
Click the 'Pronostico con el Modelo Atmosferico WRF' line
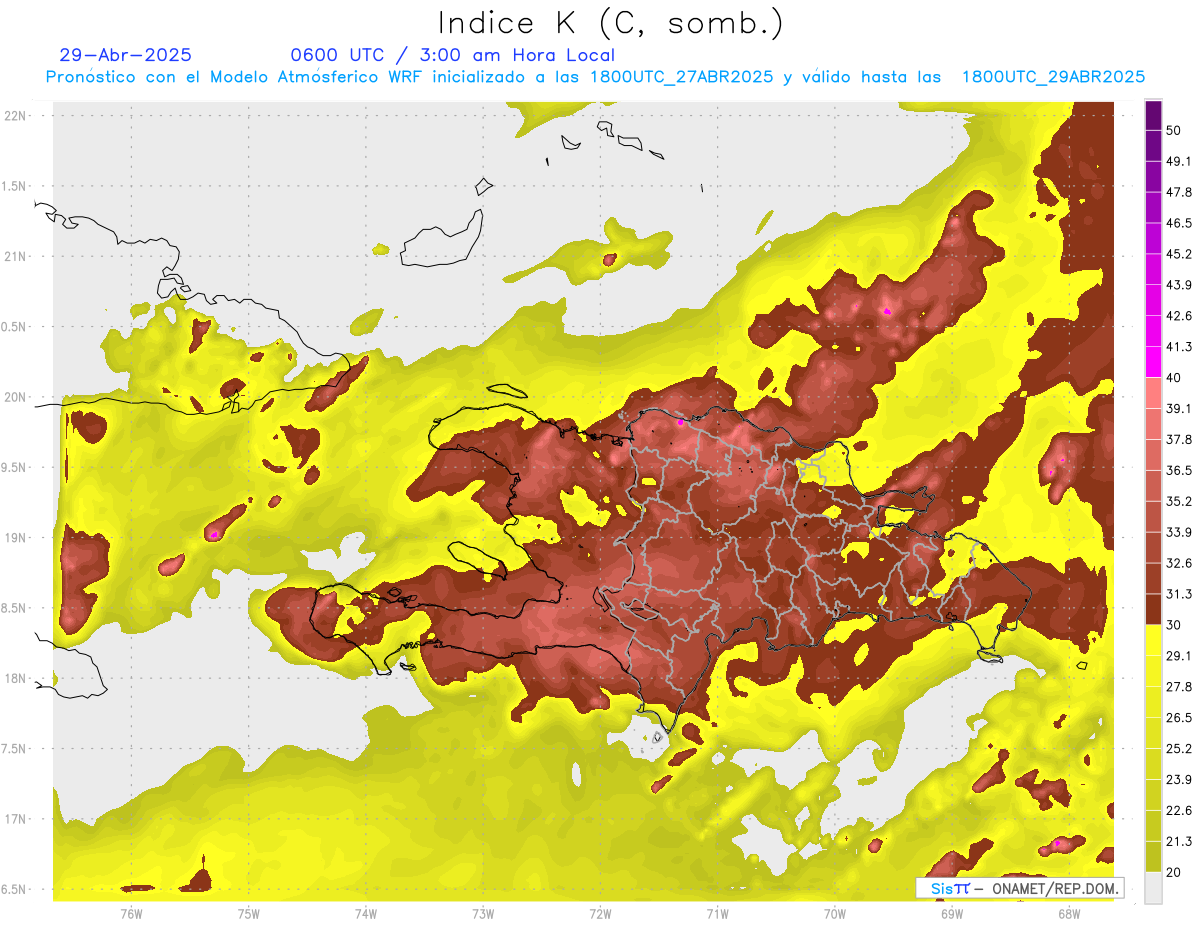(595, 77)
